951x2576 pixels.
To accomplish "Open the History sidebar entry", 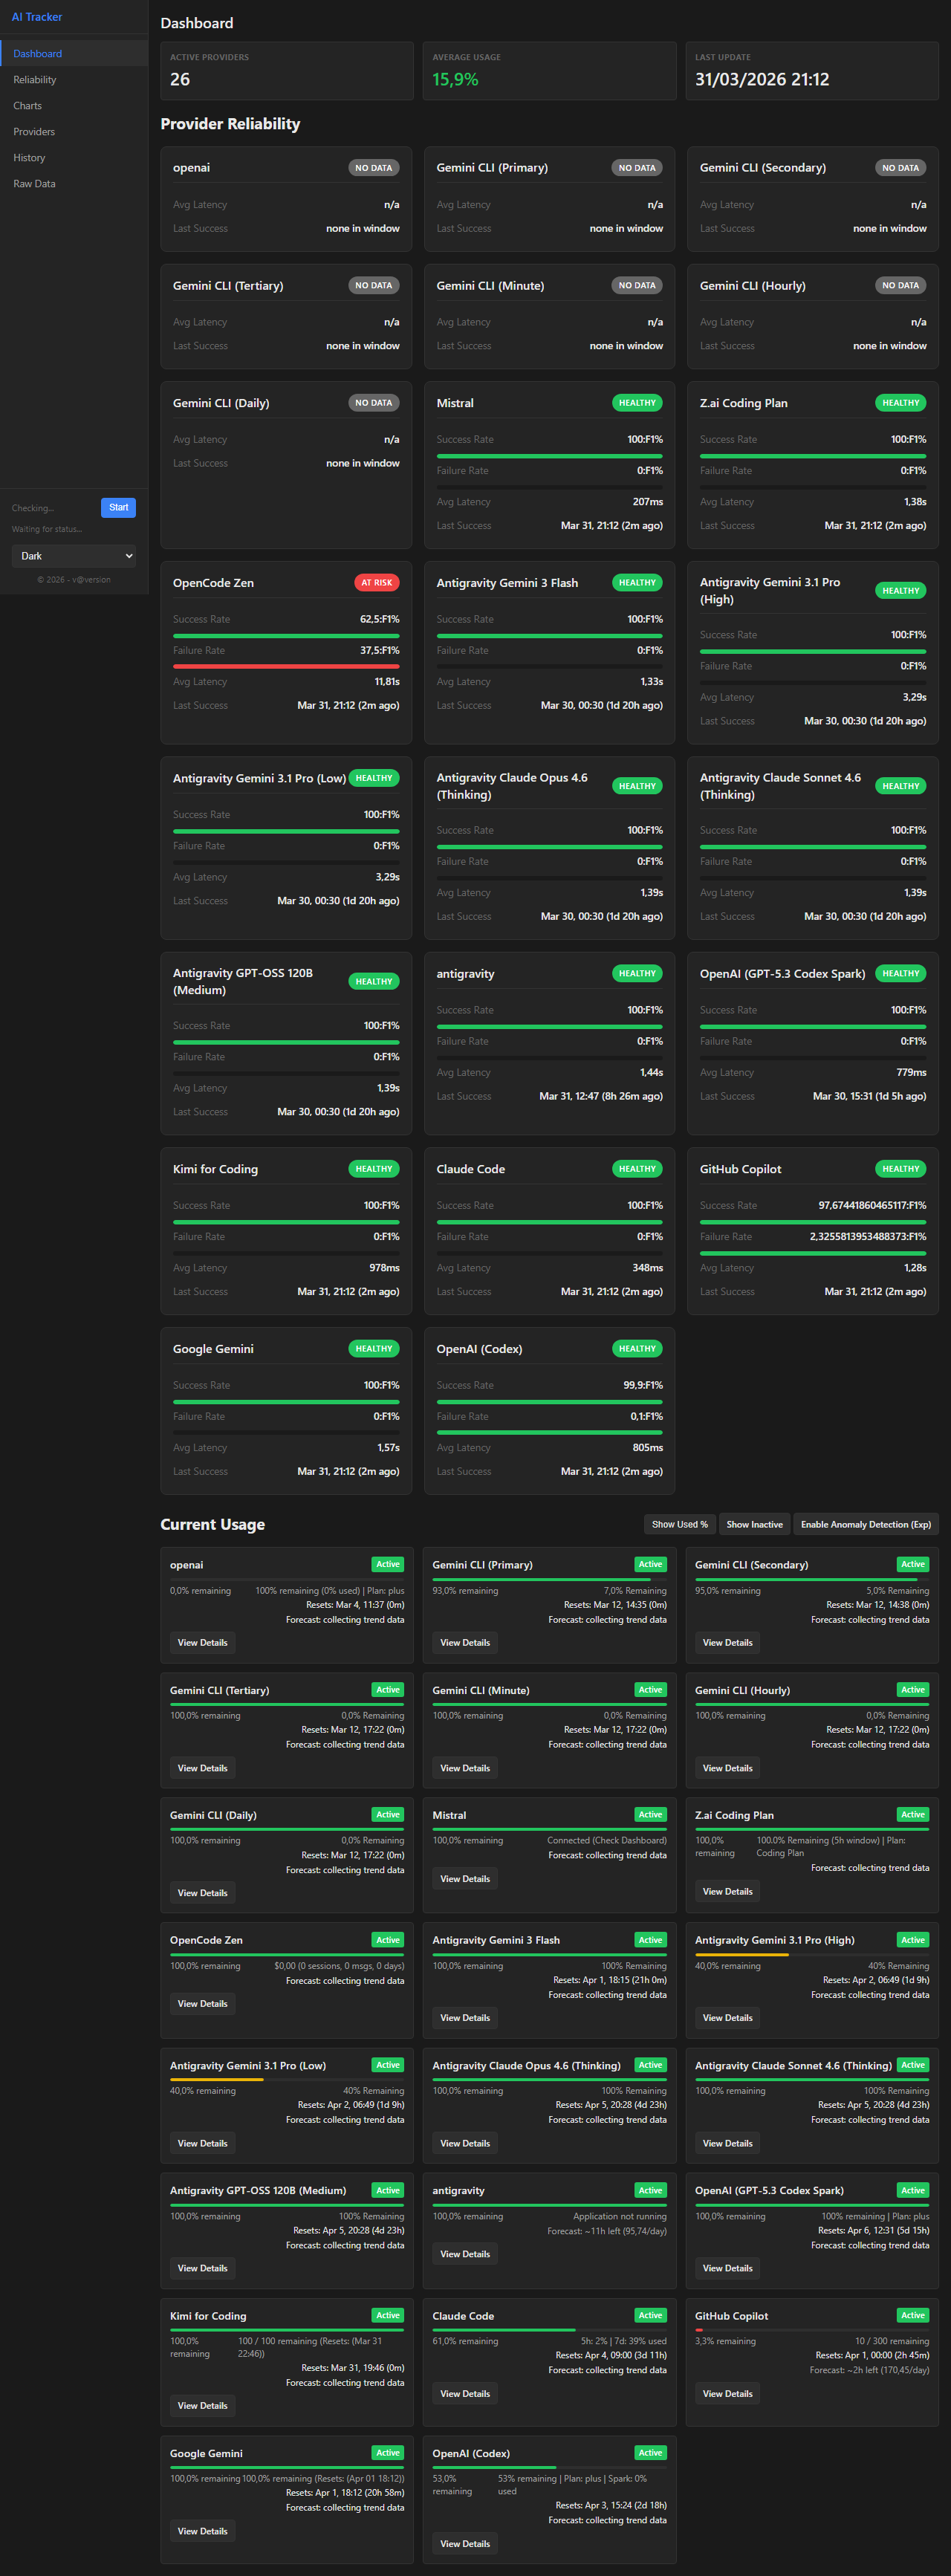I will (x=74, y=158).
